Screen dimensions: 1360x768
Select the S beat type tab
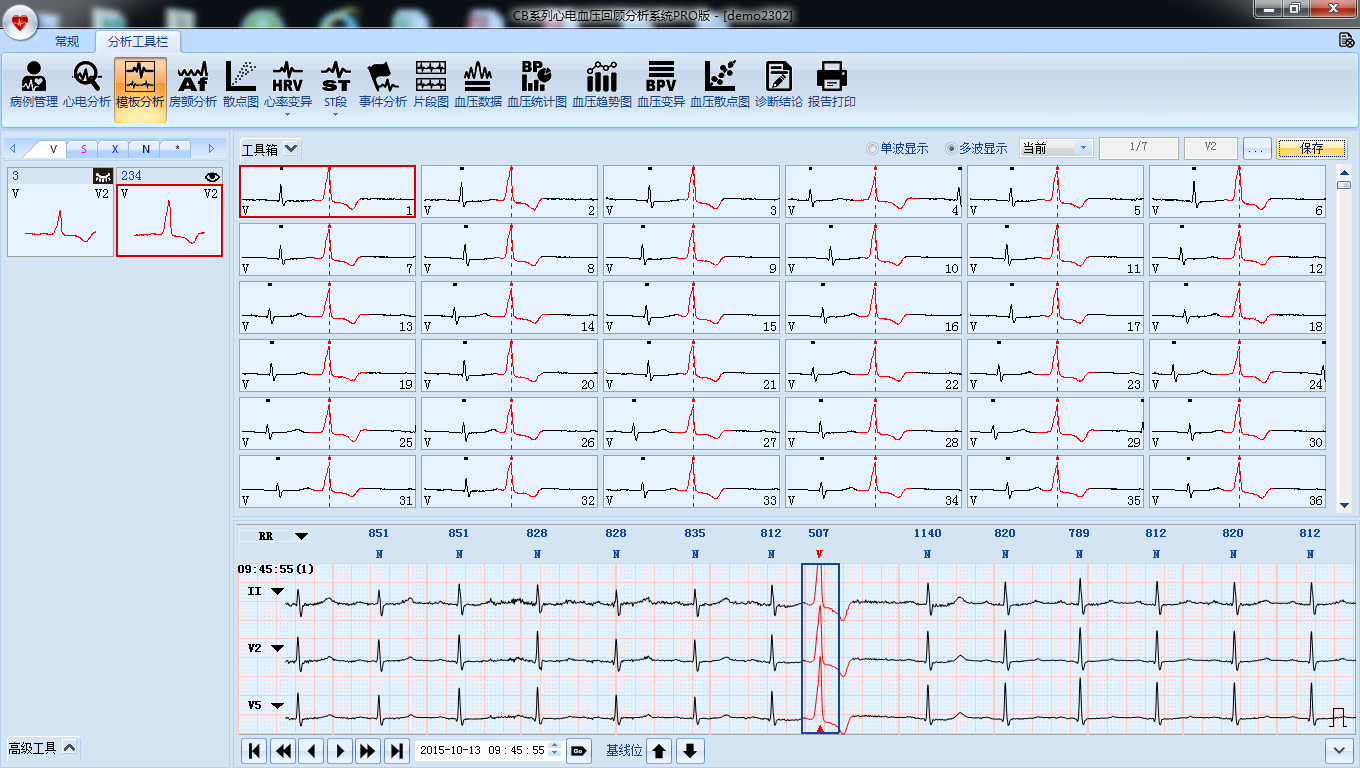click(83, 149)
